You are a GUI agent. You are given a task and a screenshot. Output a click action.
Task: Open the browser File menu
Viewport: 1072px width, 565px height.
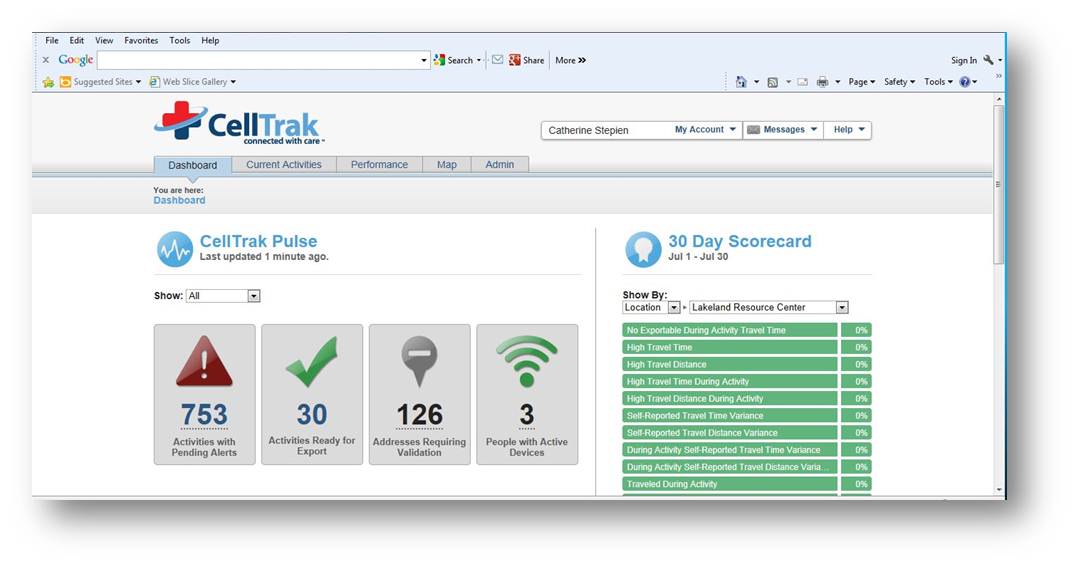(52, 40)
